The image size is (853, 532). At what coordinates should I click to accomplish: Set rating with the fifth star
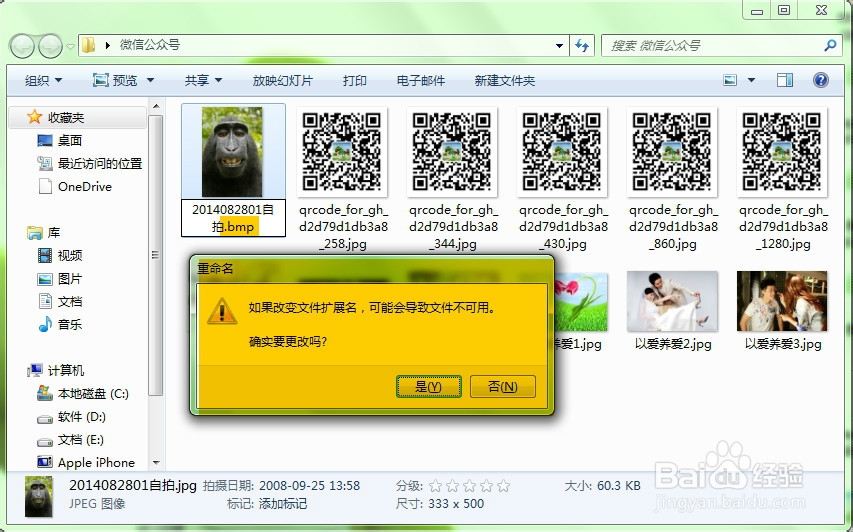point(504,486)
